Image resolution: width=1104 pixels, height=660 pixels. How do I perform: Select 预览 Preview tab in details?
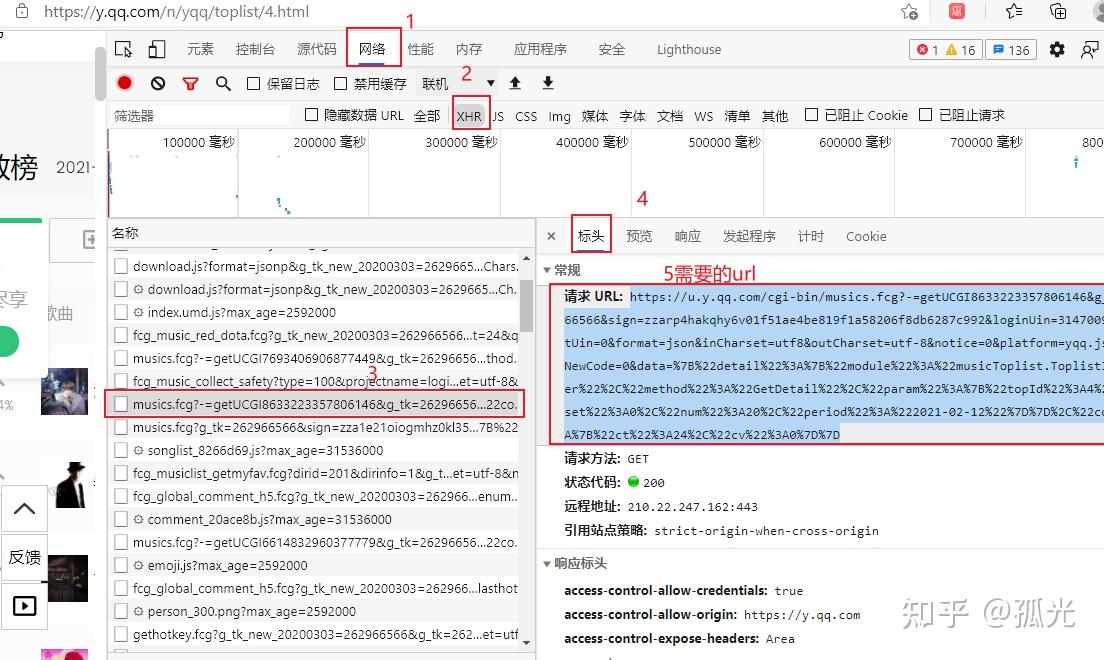(x=639, y=236)
